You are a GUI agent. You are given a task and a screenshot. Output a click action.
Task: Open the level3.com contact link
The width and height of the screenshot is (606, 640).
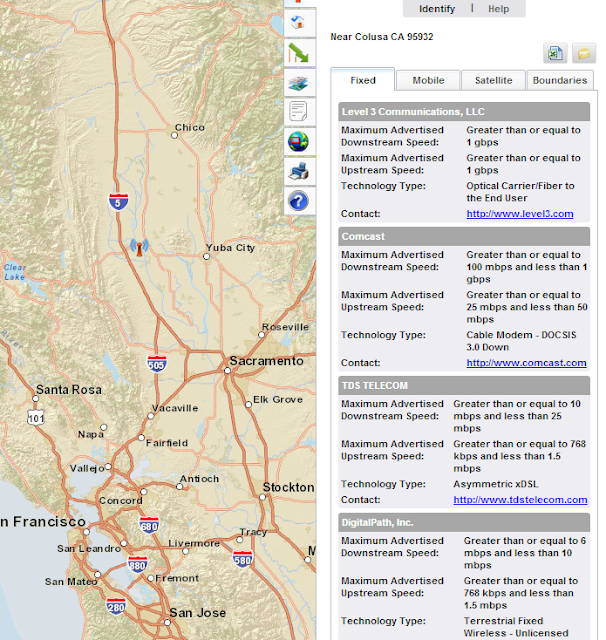519,213
